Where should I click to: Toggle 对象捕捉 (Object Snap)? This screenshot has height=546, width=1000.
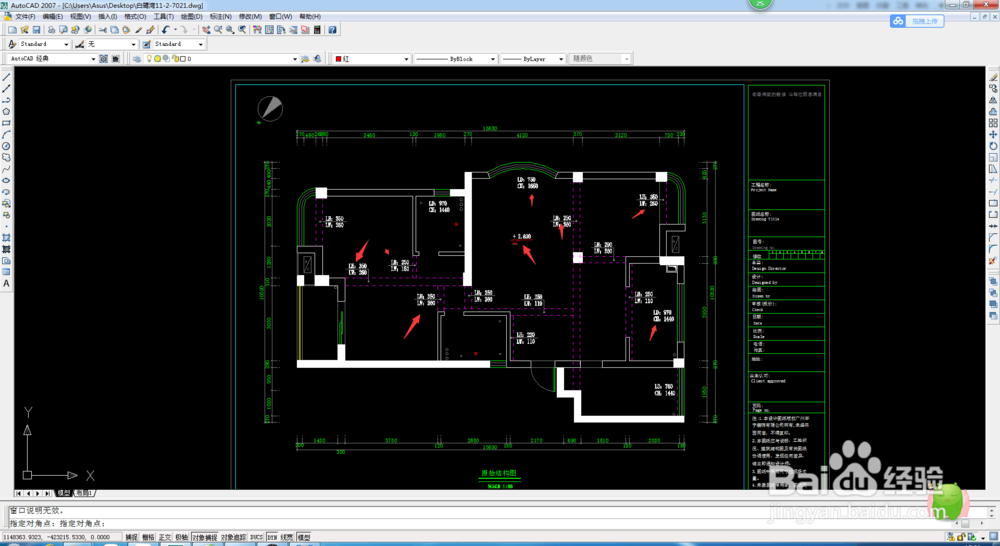[204, 538]
